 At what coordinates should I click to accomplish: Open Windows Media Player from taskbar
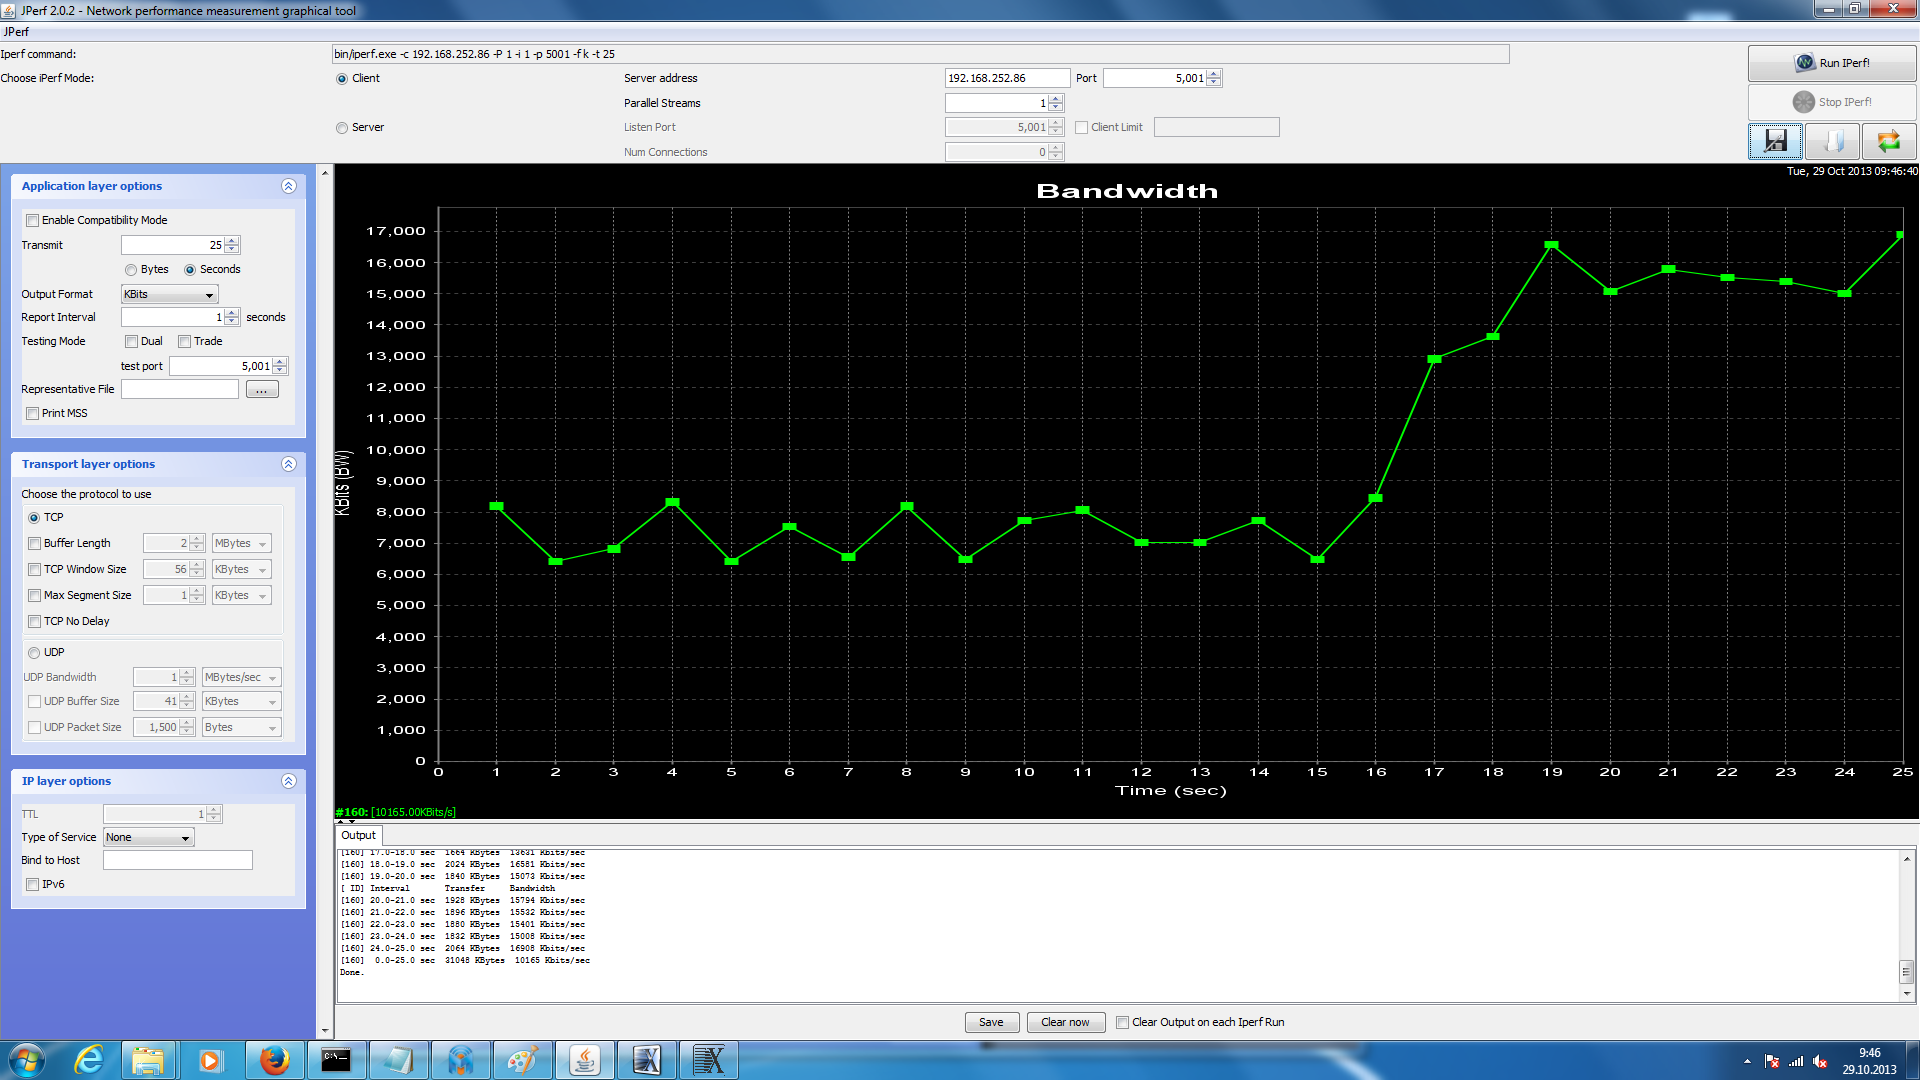tap(210, 1060)
